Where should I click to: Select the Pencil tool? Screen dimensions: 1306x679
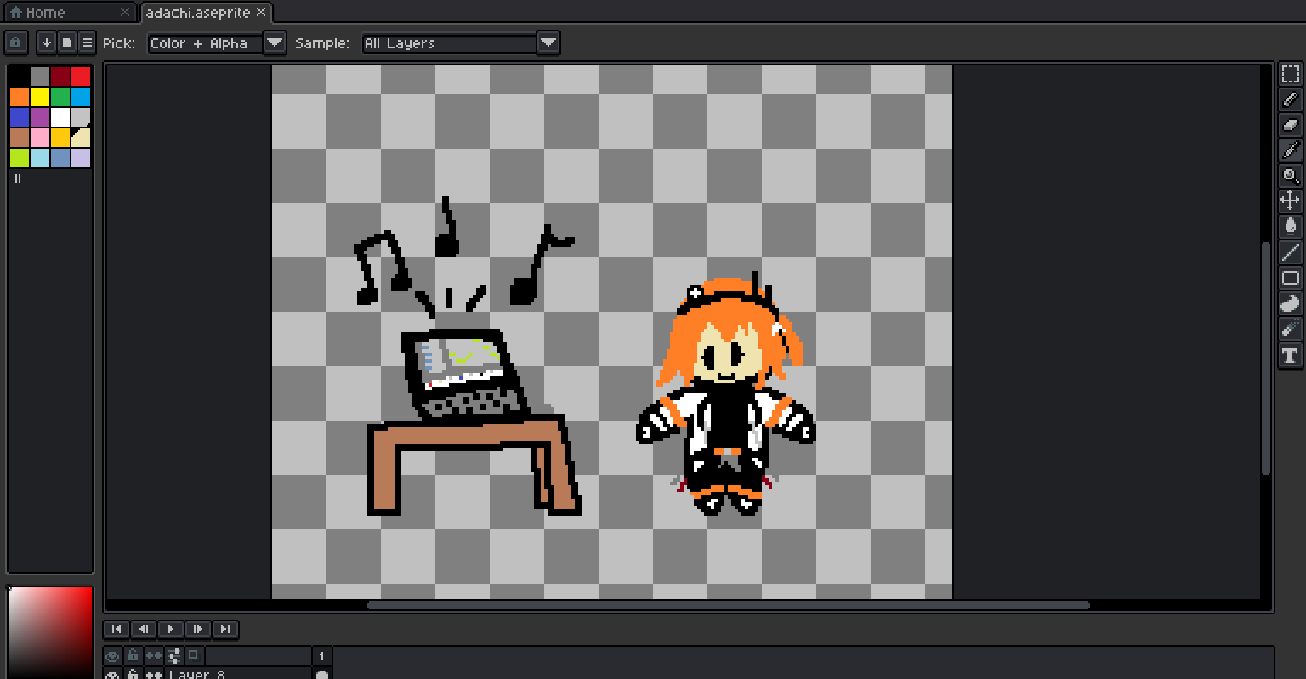tap(1290, 100)
